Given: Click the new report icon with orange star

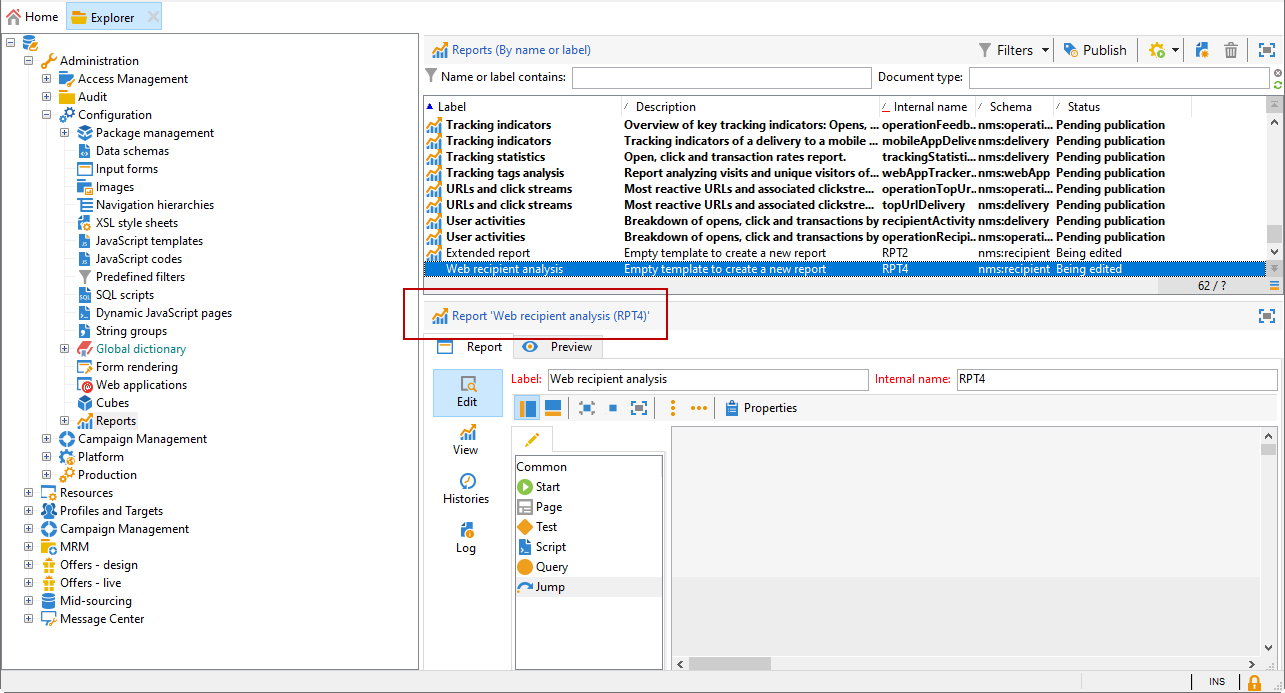Looking at the screenshot, I should [x=1203, y=50].
